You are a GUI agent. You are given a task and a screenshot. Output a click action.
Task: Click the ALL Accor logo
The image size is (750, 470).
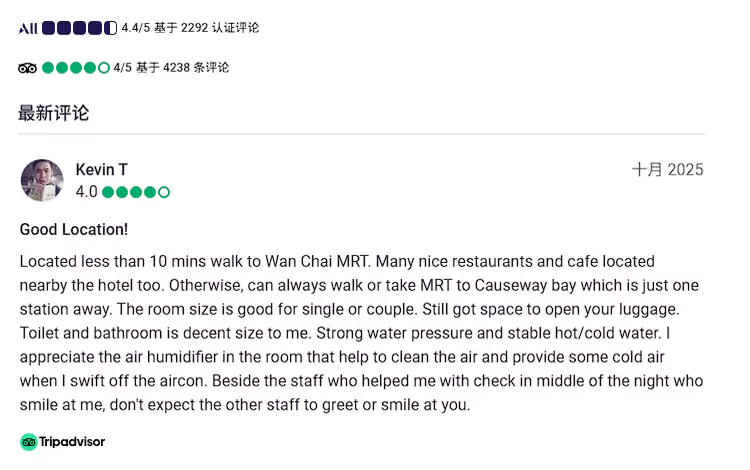27,28
